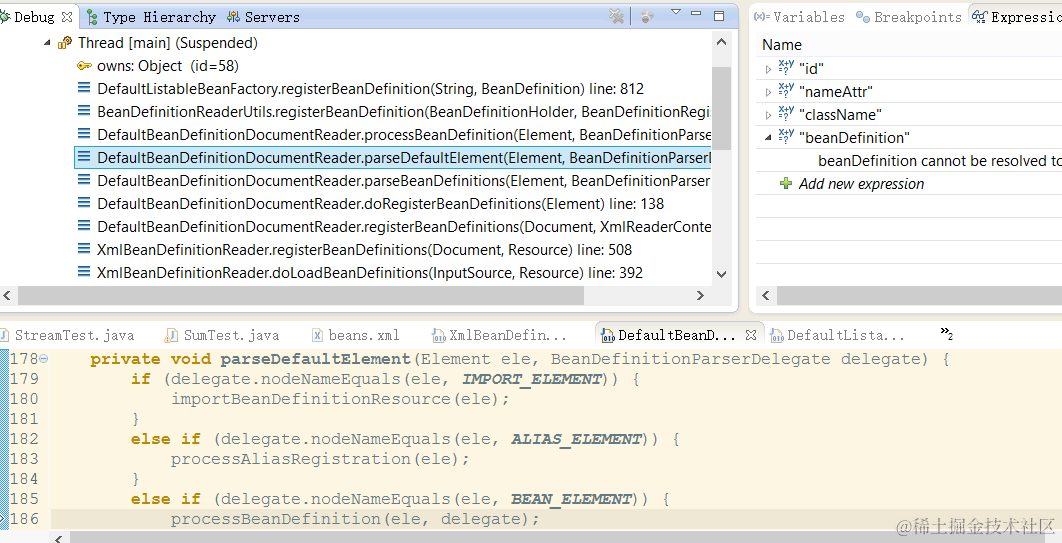1062x543 pixels.
Task: Open the Type Hierarchy tab
Action: [152, 17]
